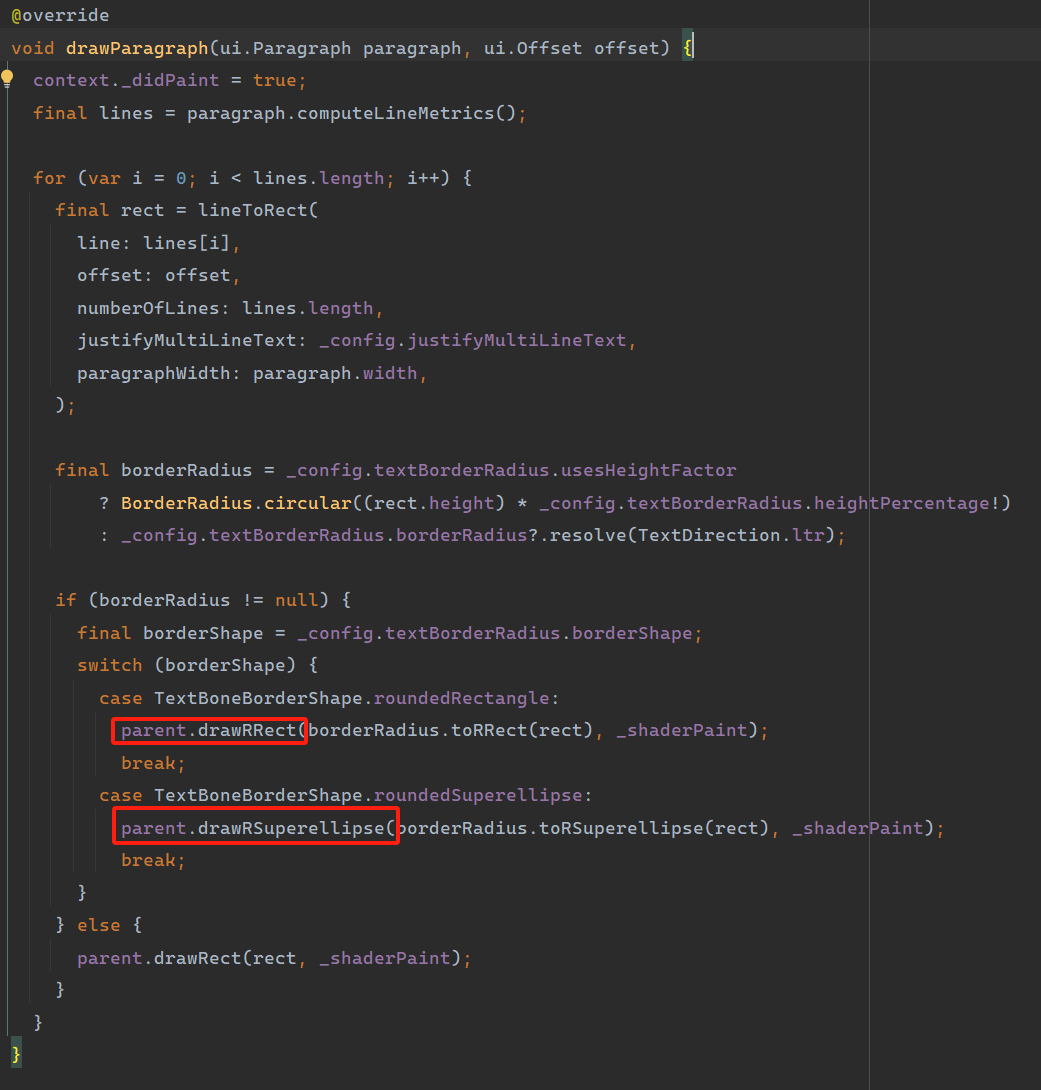1041x1090 pixels.
Task: Click i++ in the for loop header
Action: click(423, 178)
